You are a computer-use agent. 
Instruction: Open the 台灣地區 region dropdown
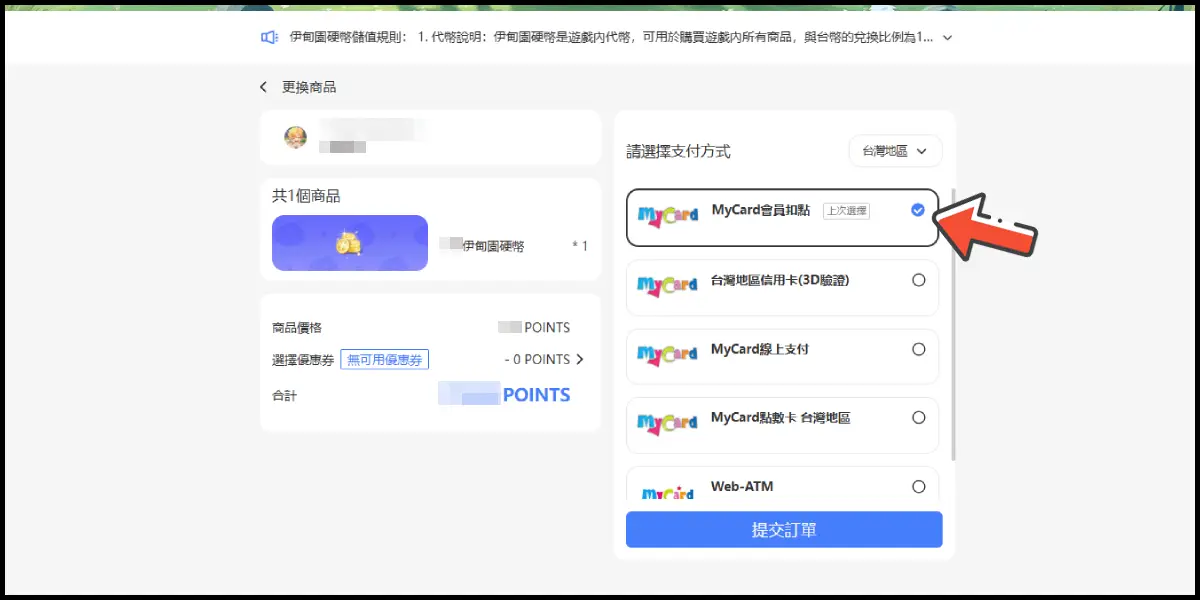click(895, 151)
